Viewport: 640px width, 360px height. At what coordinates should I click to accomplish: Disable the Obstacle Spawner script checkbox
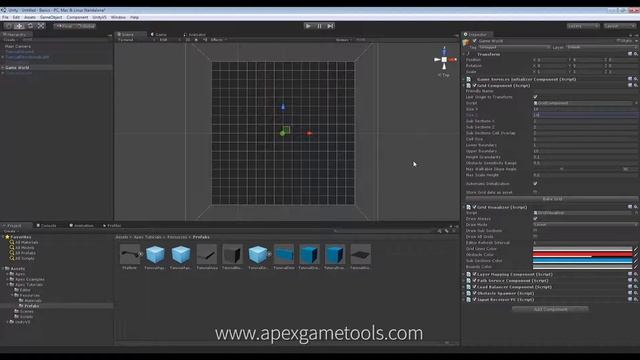(x=475, y=293)
